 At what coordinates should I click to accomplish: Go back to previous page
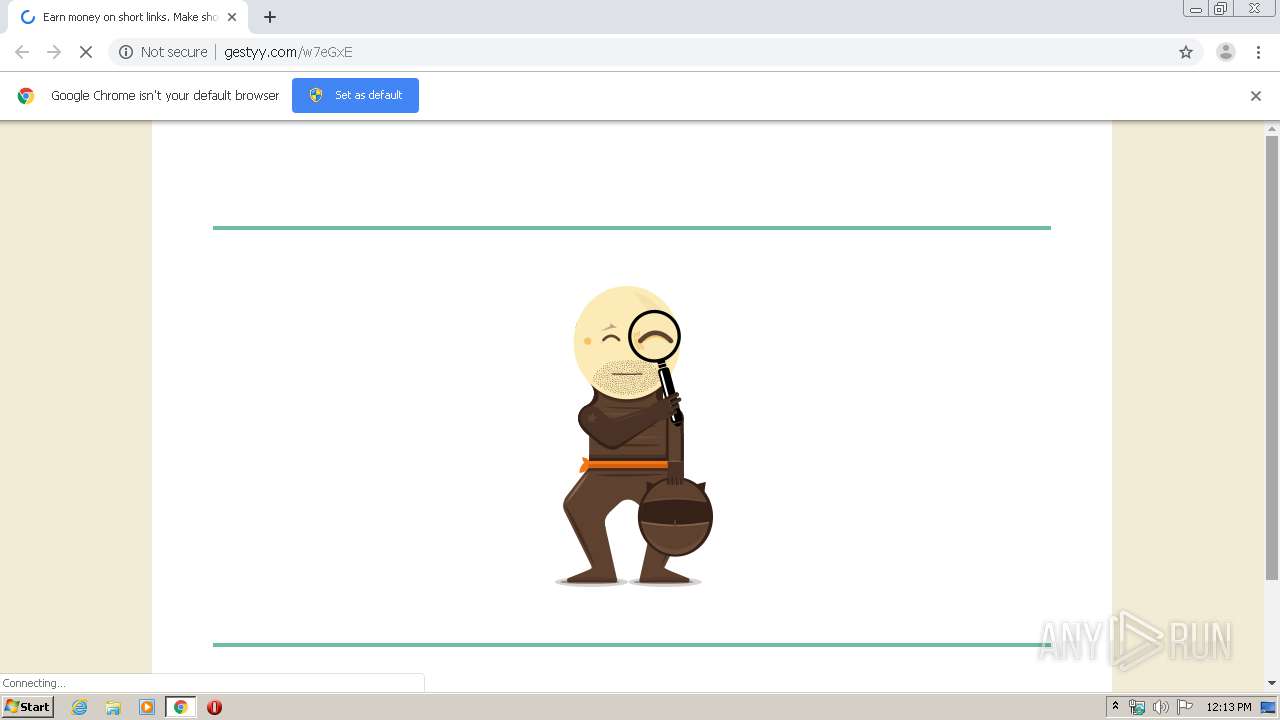22,52
